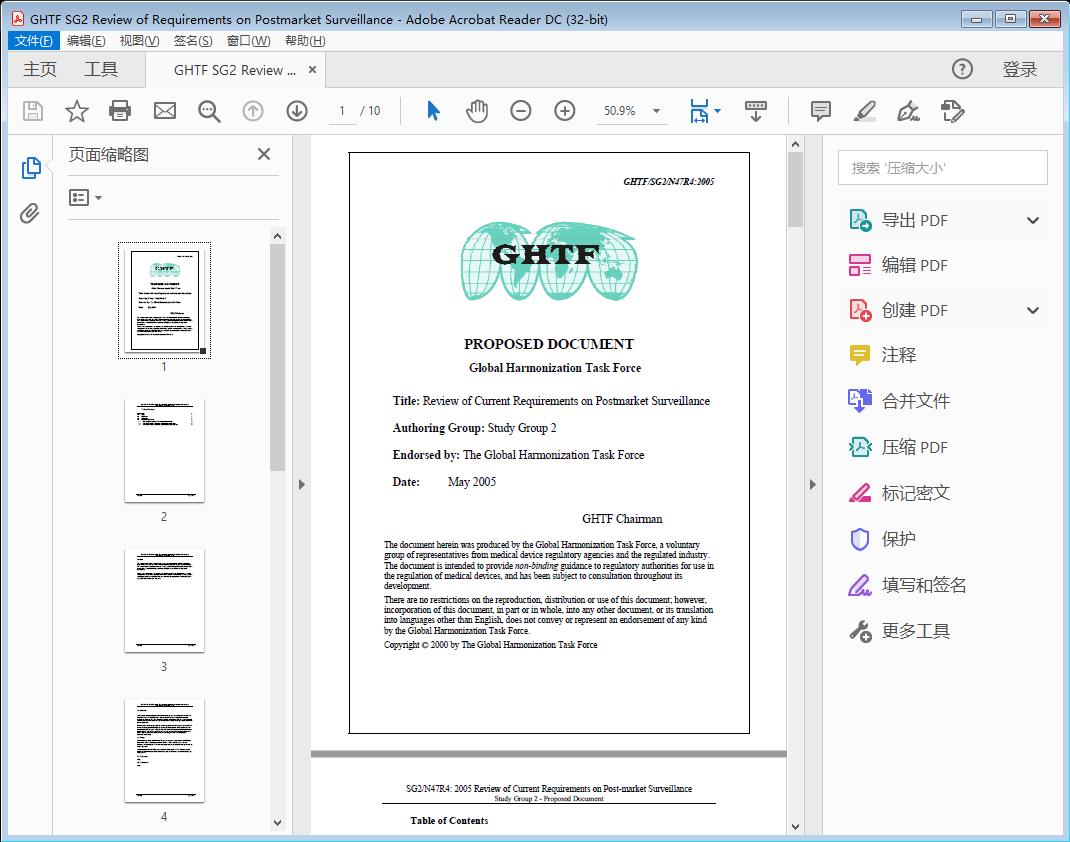Open fit page options dropdown arrow
This screenshot has width=1070, height=842.
[717, 111]
